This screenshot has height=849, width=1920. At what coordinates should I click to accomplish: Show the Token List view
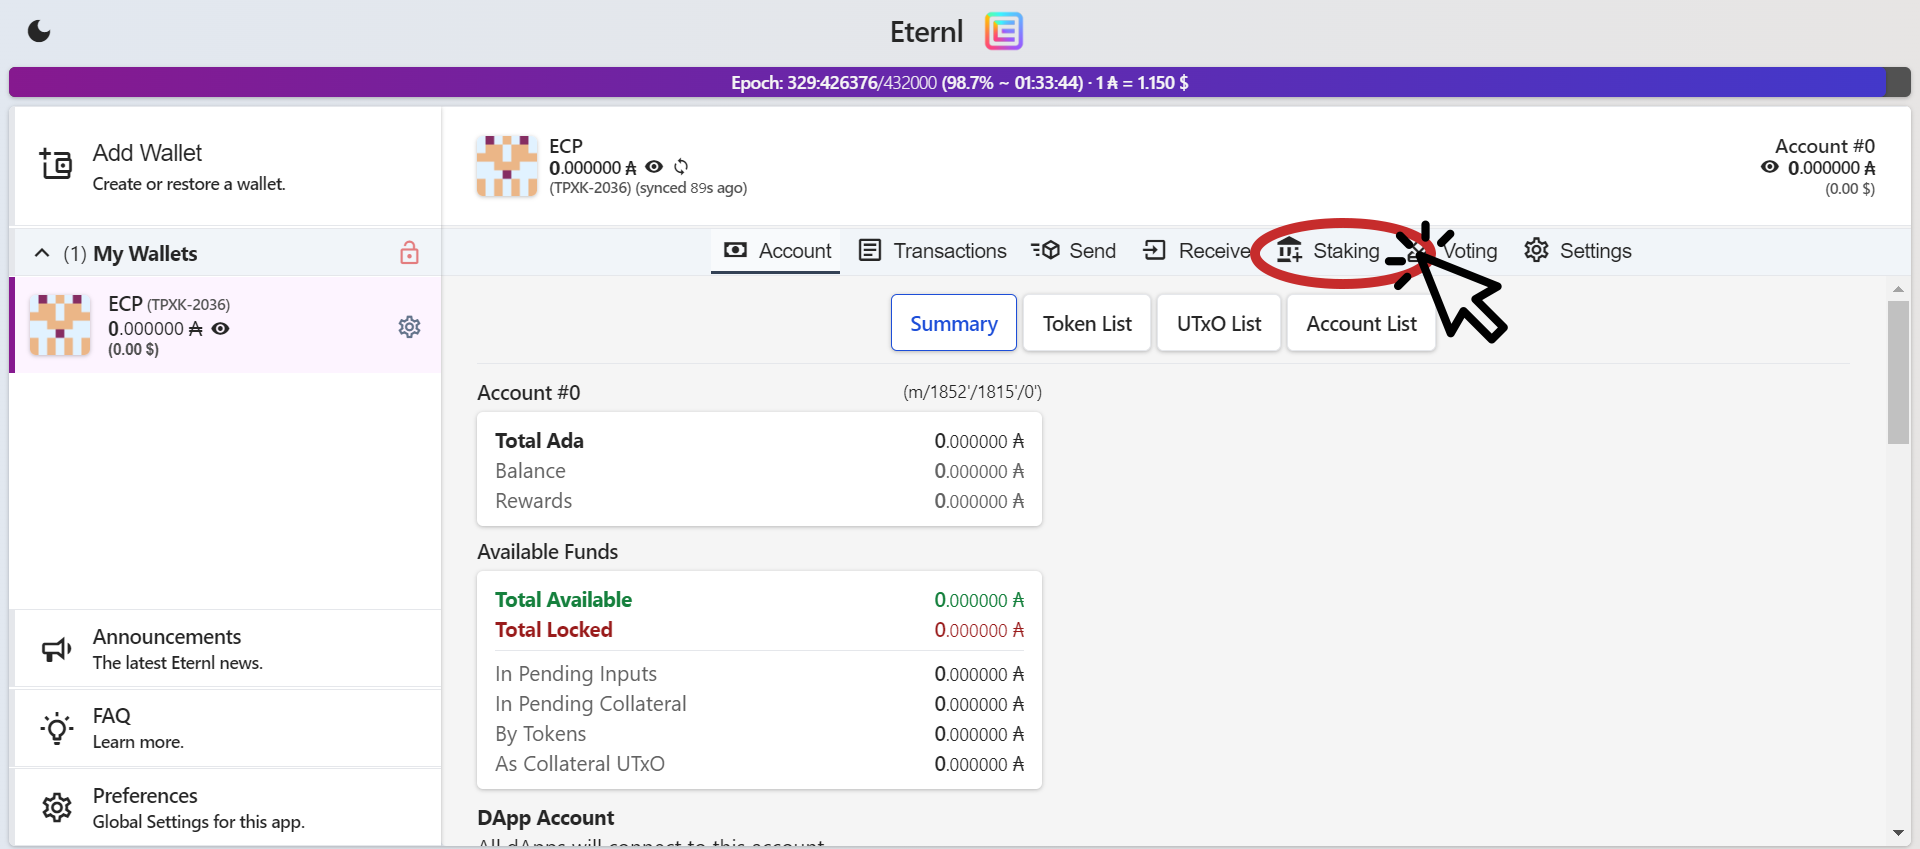1087,323
